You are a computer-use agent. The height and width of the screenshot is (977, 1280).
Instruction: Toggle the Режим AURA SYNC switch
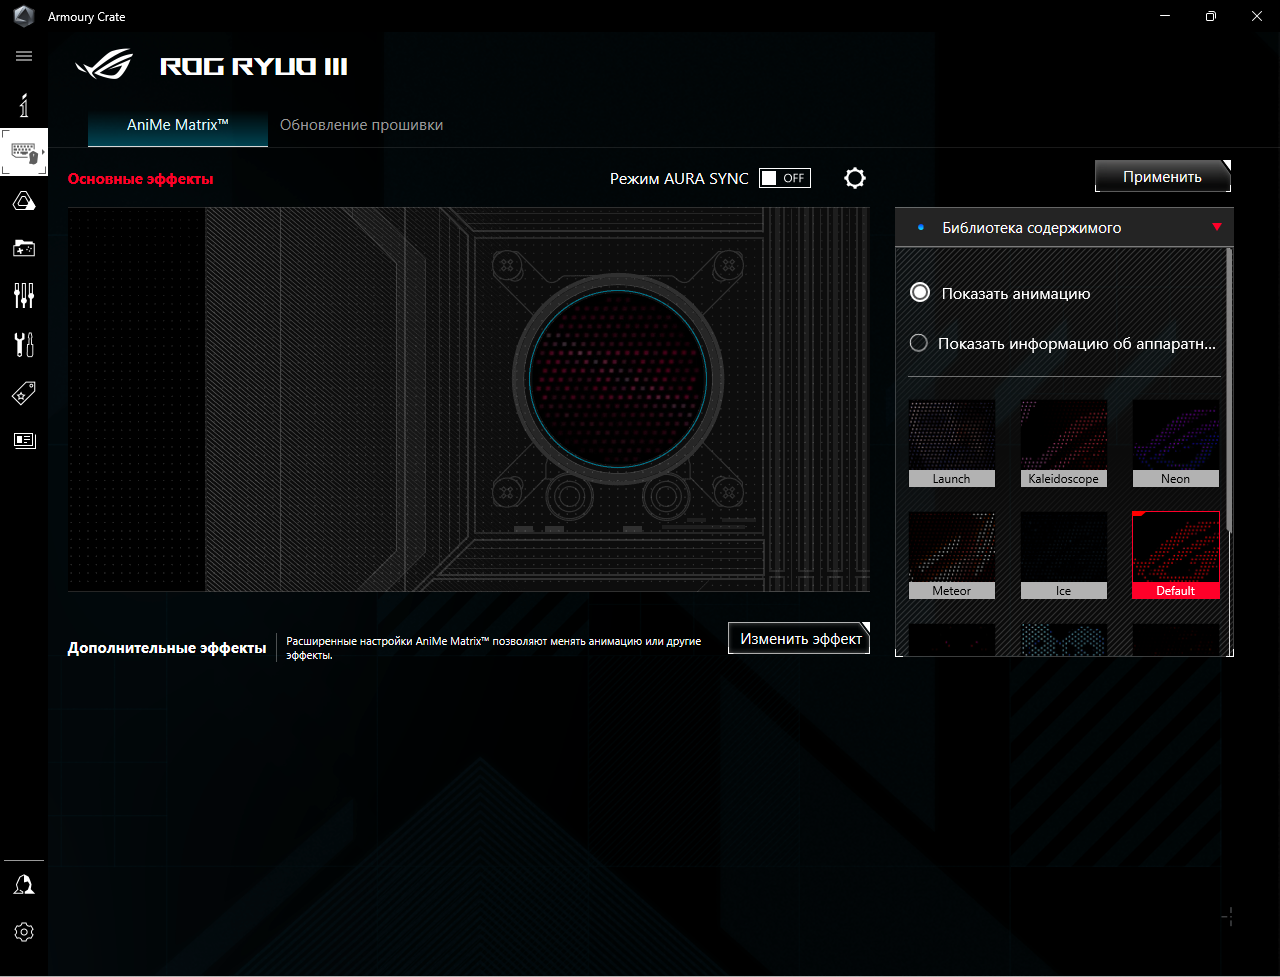pos(785,178)
